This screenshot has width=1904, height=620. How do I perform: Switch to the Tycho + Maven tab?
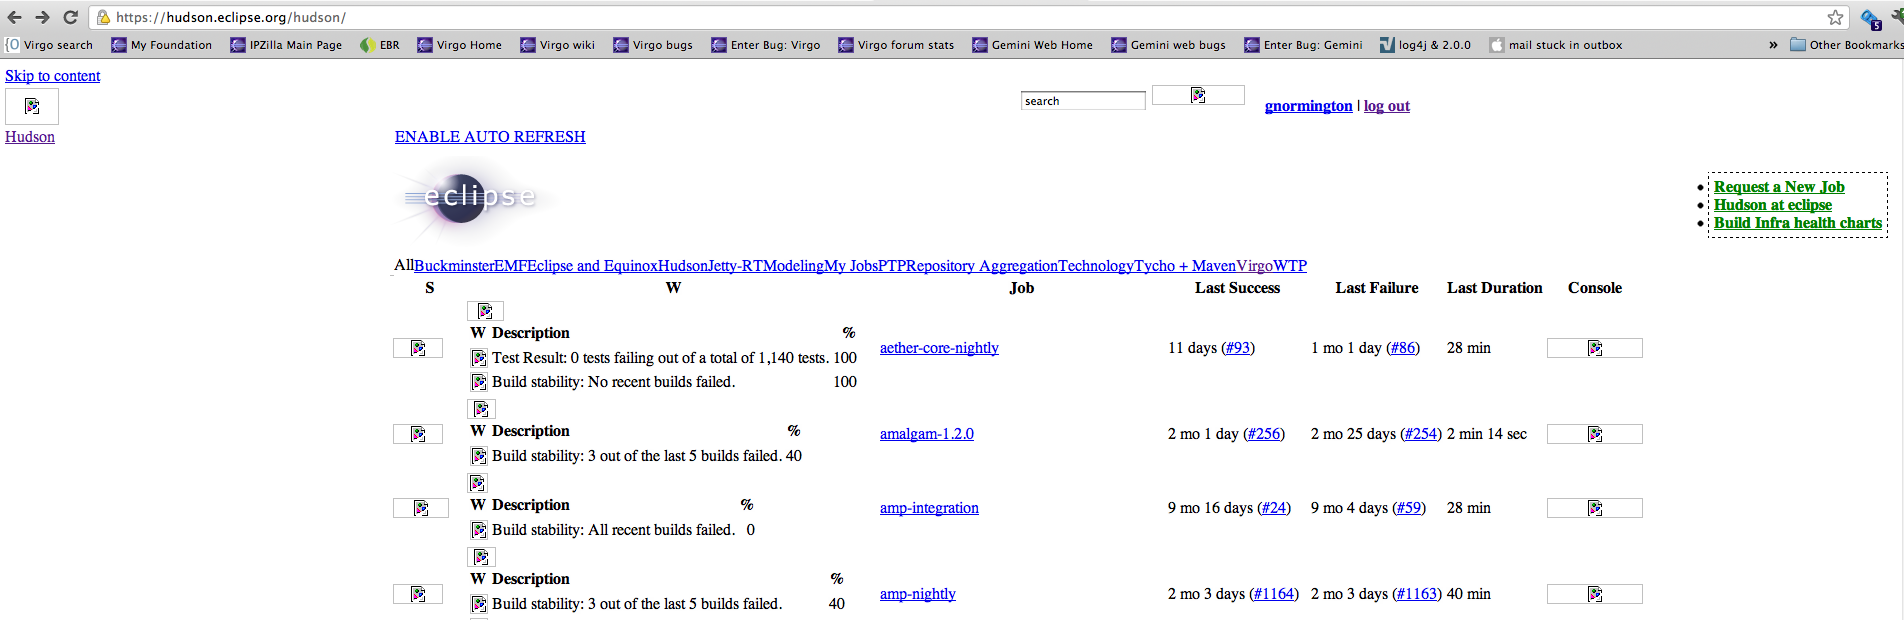pos(1185,266)
